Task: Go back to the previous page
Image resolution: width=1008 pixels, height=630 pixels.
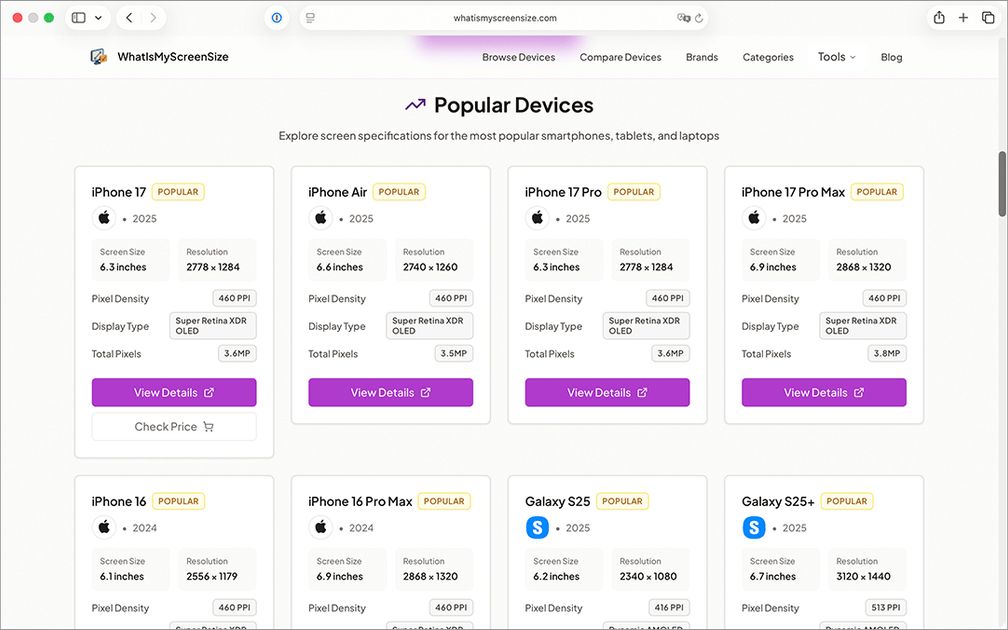Action: click(x=130, y=18)
